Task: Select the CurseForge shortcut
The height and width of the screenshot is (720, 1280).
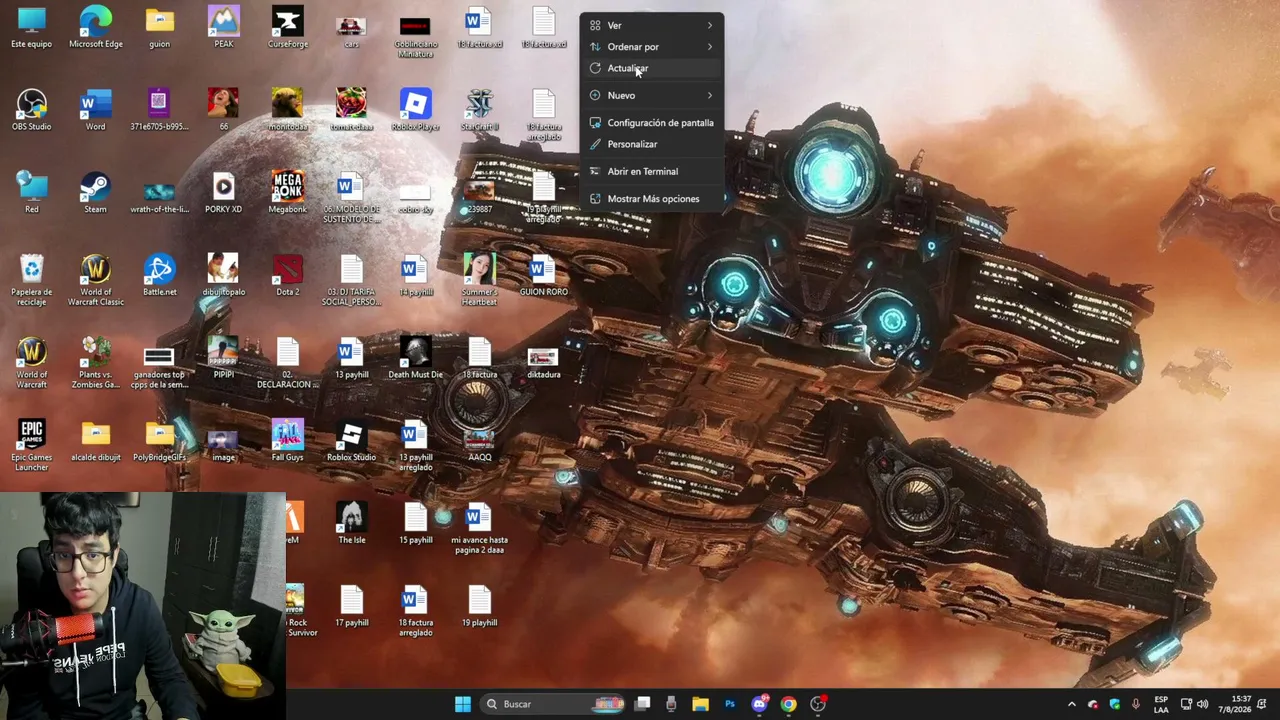Action: [288, 28]
